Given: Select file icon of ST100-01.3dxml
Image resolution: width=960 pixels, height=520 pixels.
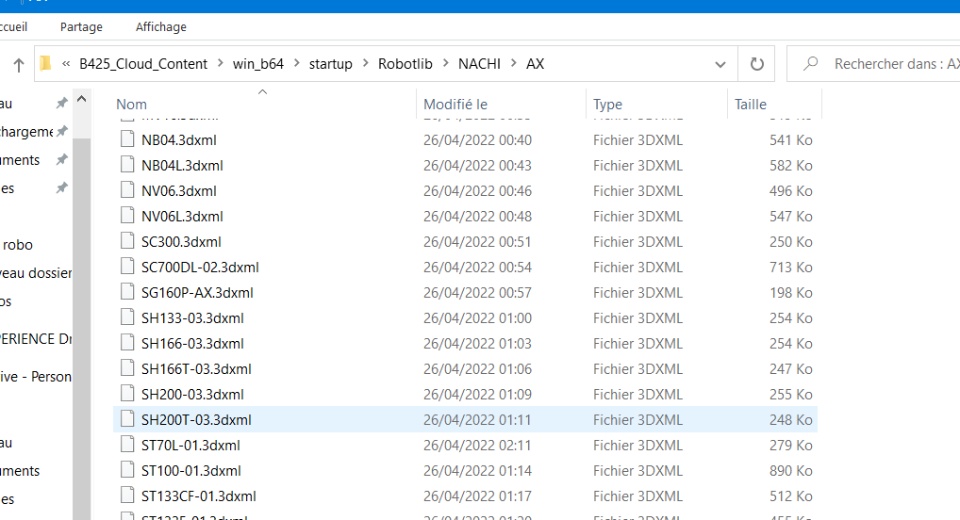Looking at the screenshot, I should point(127,470).
